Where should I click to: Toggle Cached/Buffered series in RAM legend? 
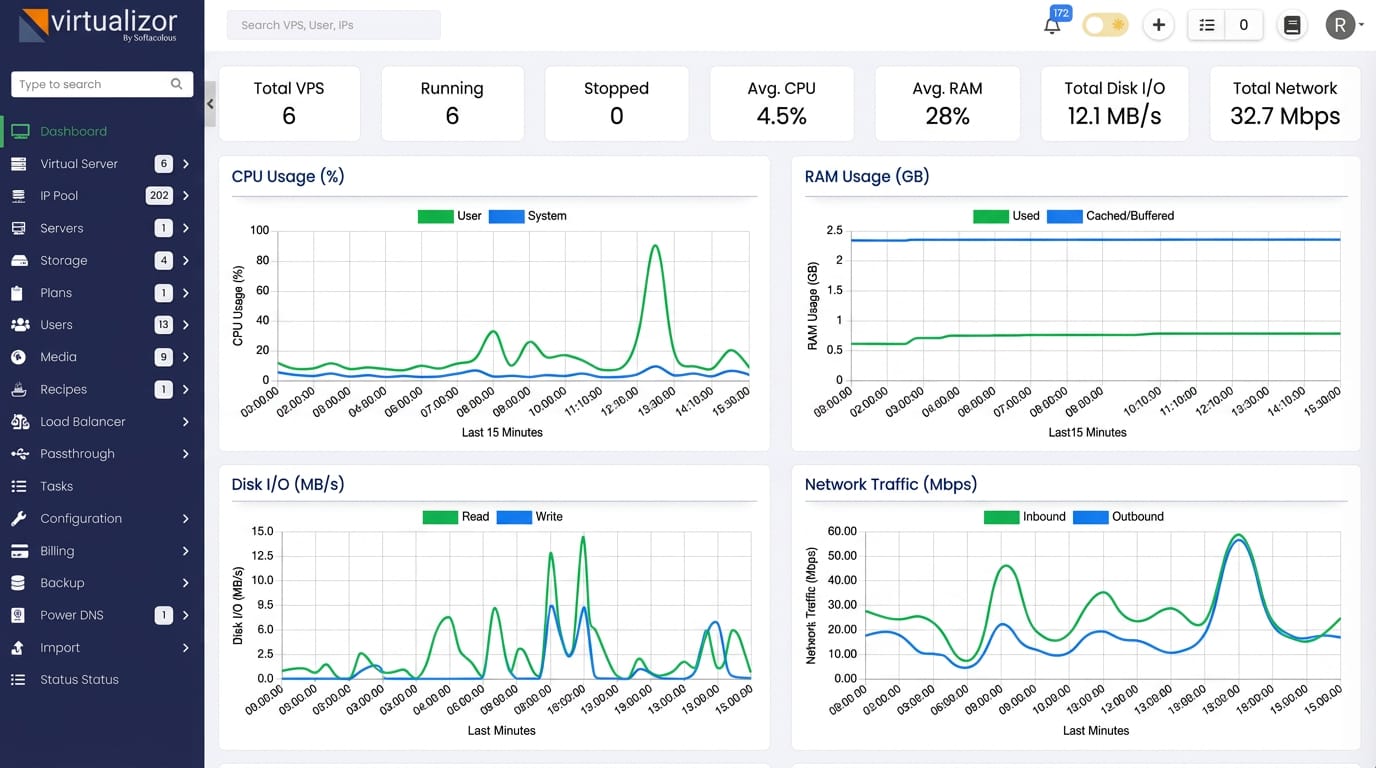[1111, 216]
